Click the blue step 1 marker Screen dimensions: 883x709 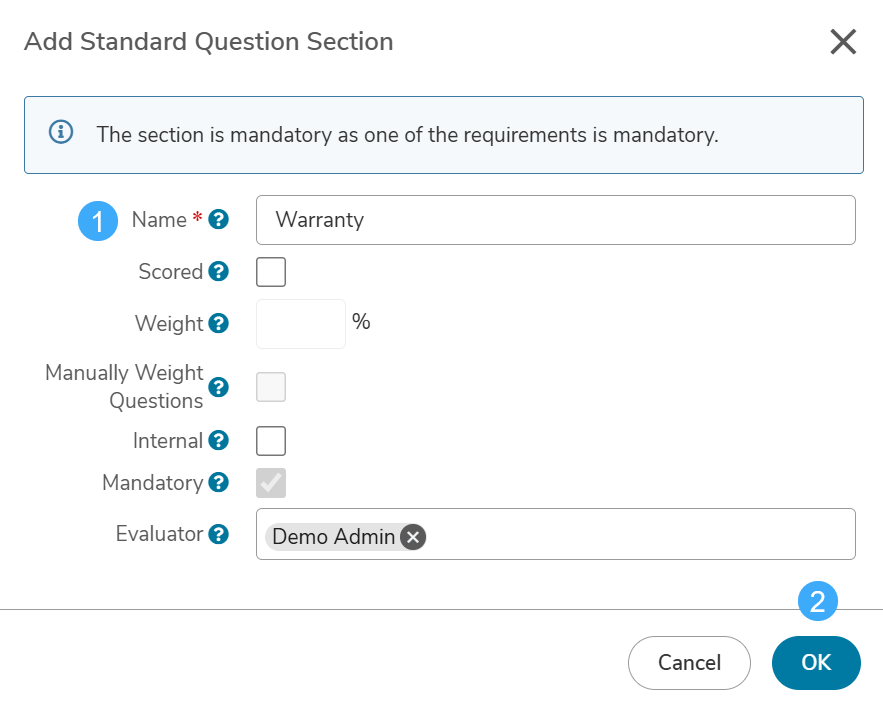[x=98, y=221]
